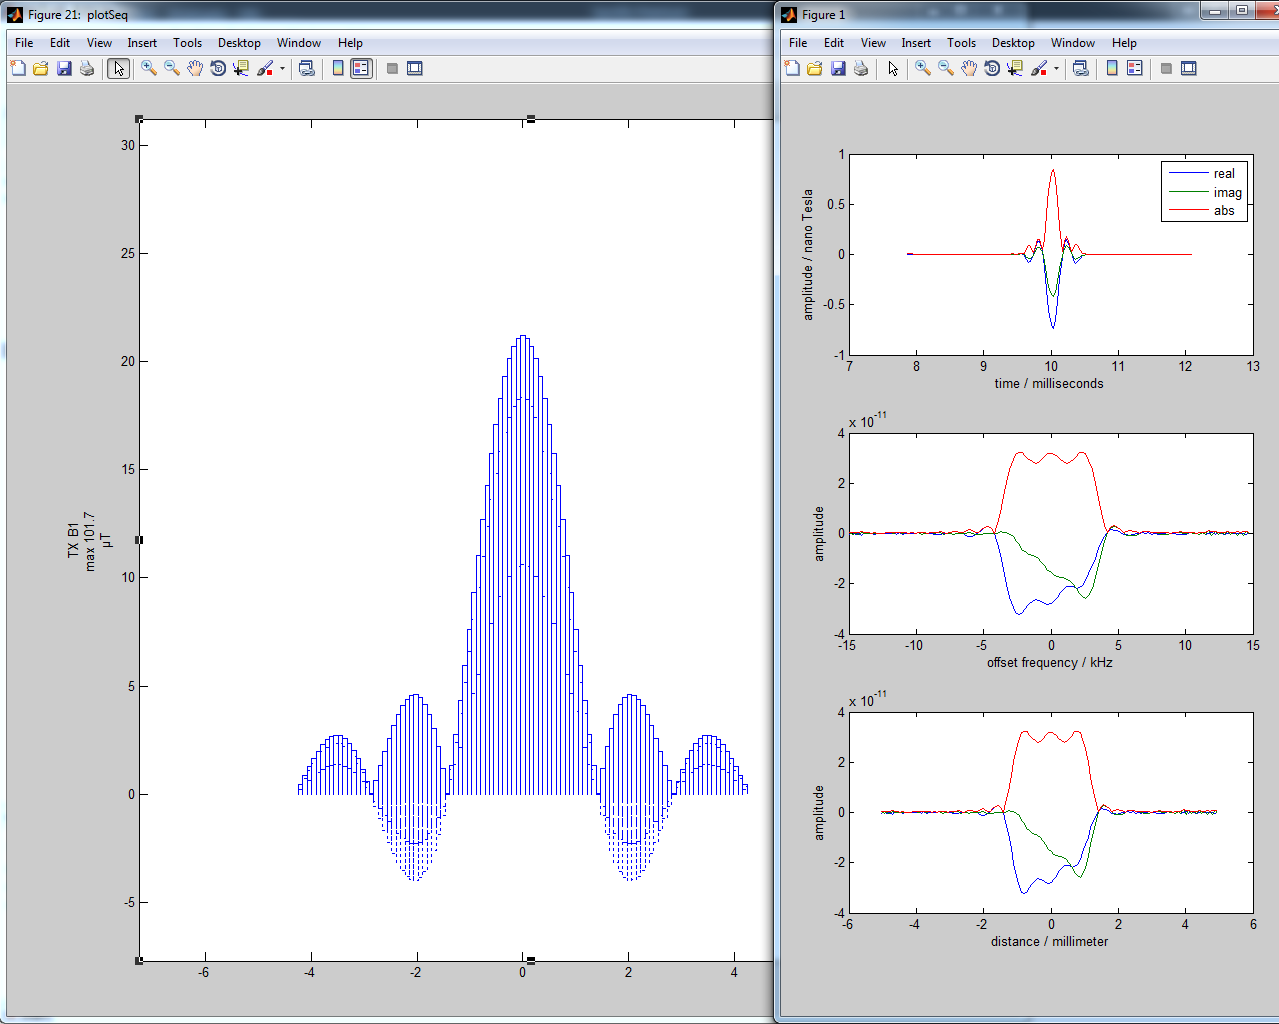Image resolution: width=1279 pixels, height=1024 pixels.
Task: Click the real/imag/abs legend box in Figure 1
Action: [x=1204, y=191]
